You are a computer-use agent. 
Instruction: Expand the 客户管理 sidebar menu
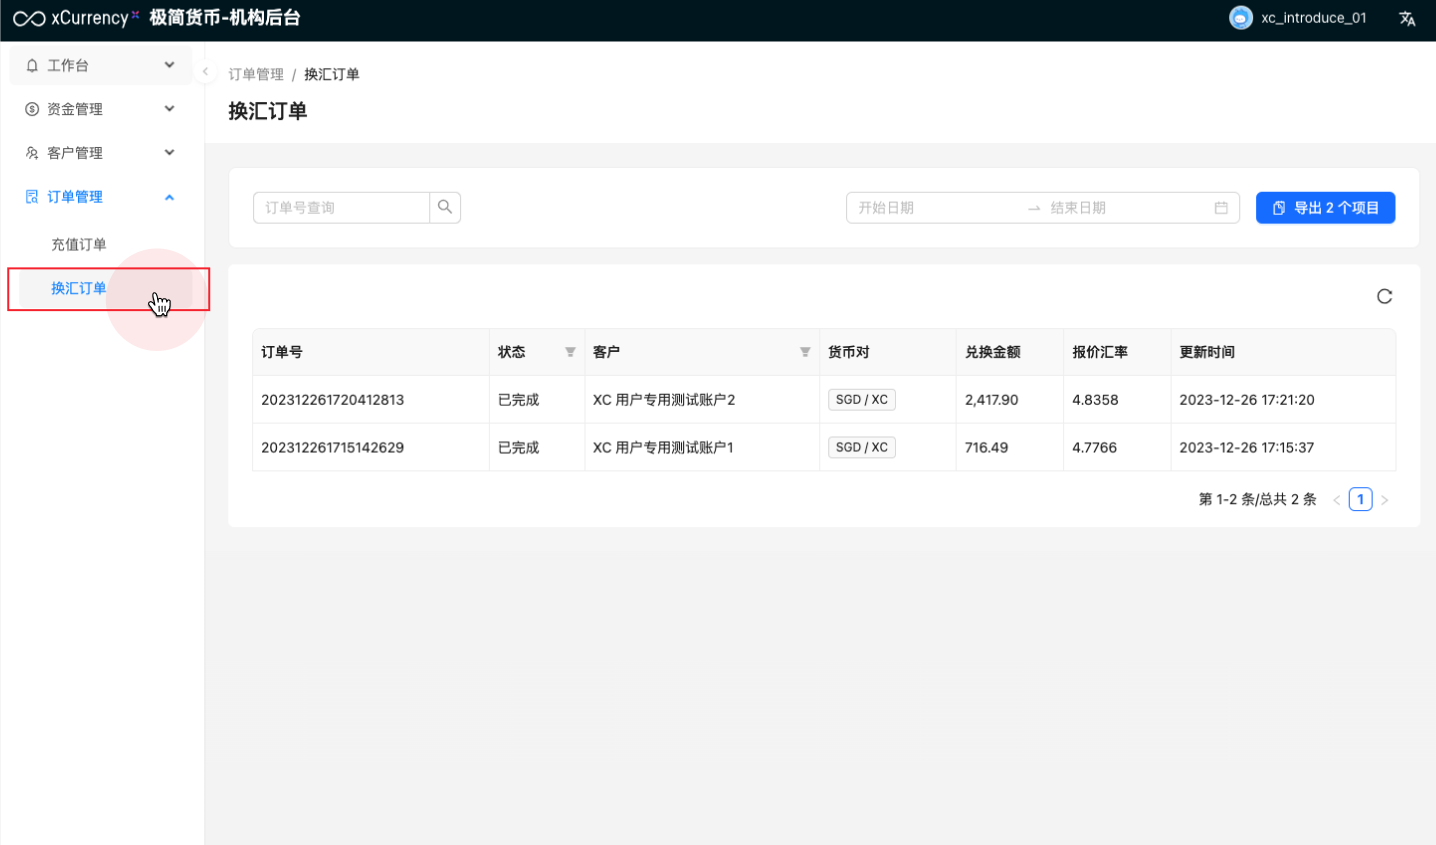(x=100, y=153)
